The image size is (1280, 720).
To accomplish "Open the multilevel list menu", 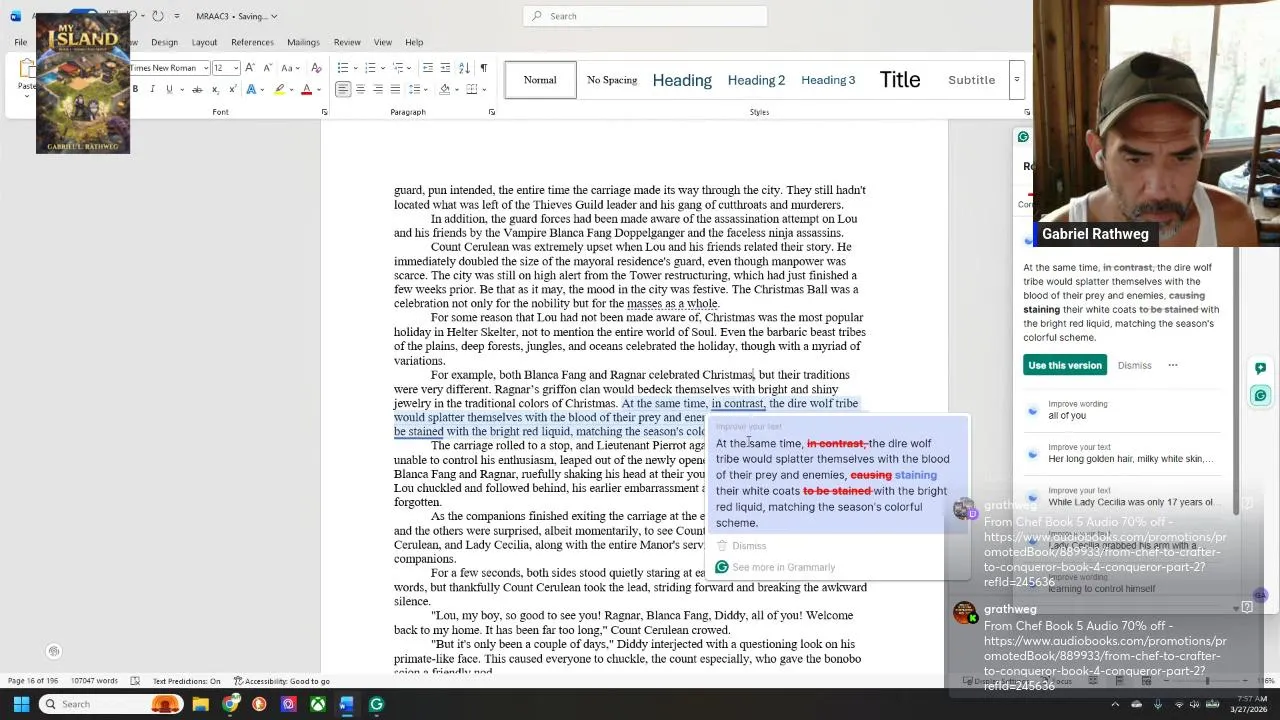I will point(398,68).
